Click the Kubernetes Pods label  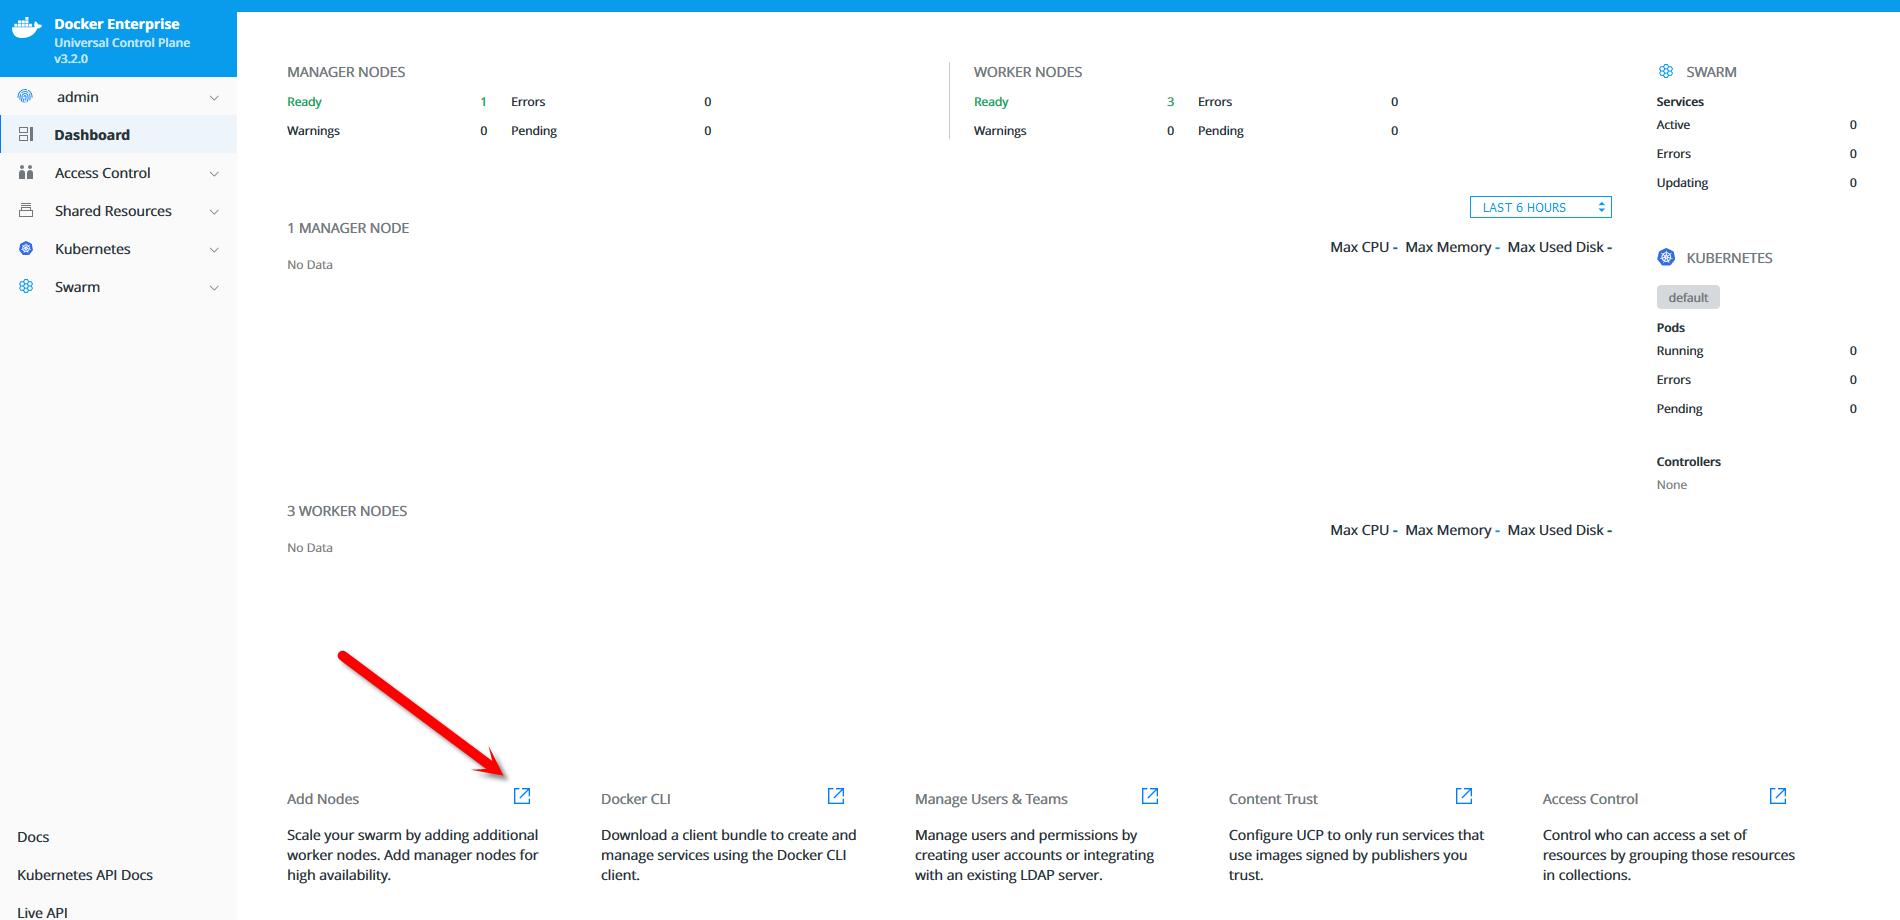click(x=1670, y=328)
